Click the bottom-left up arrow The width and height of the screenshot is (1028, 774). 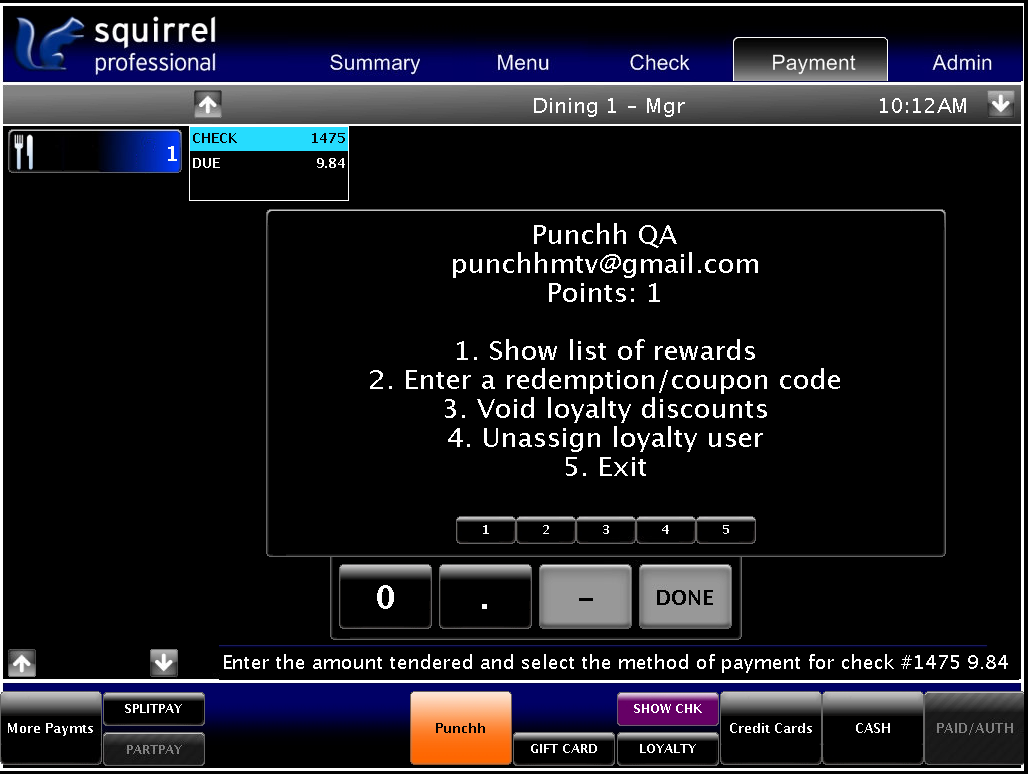pos(22,663)
